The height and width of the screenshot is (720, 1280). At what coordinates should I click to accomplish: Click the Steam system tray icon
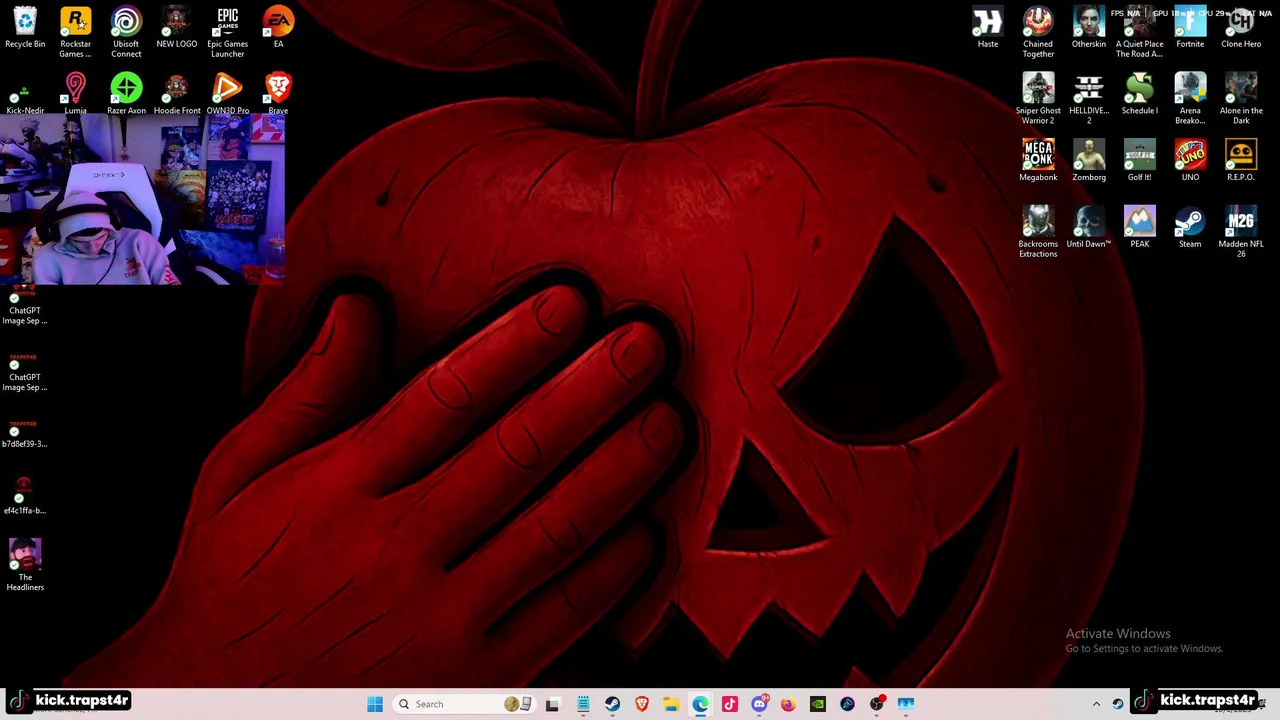click(x=1118, y=704)
